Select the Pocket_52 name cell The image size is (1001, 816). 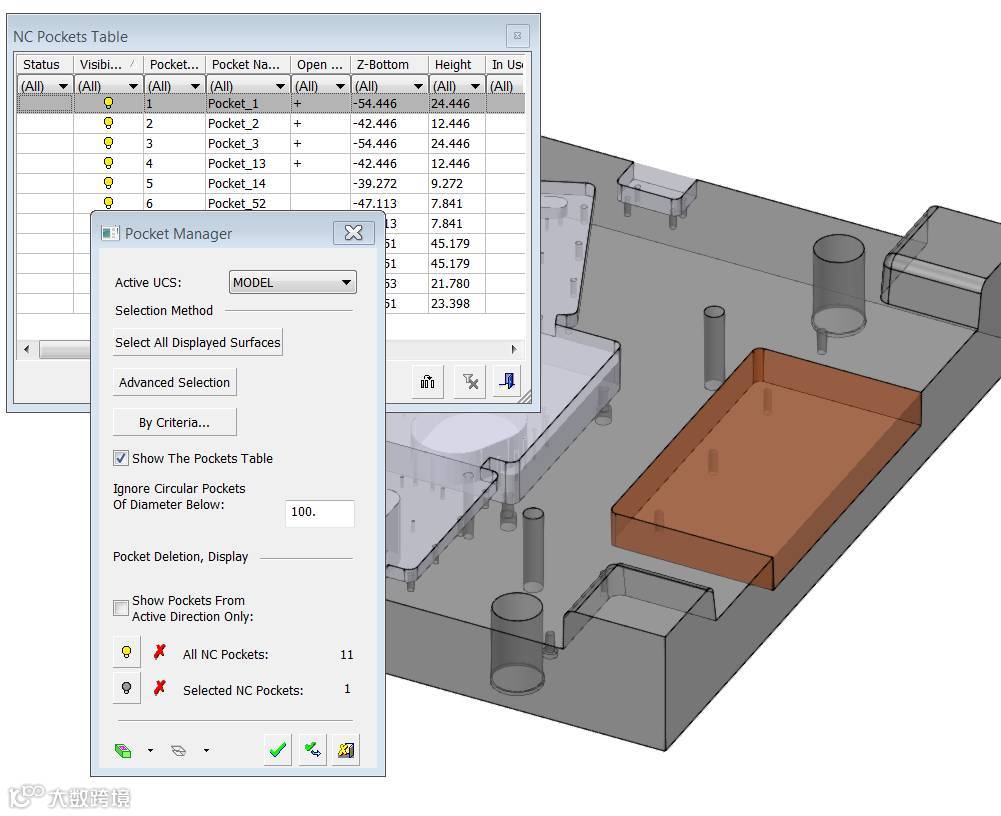point(248,203)
